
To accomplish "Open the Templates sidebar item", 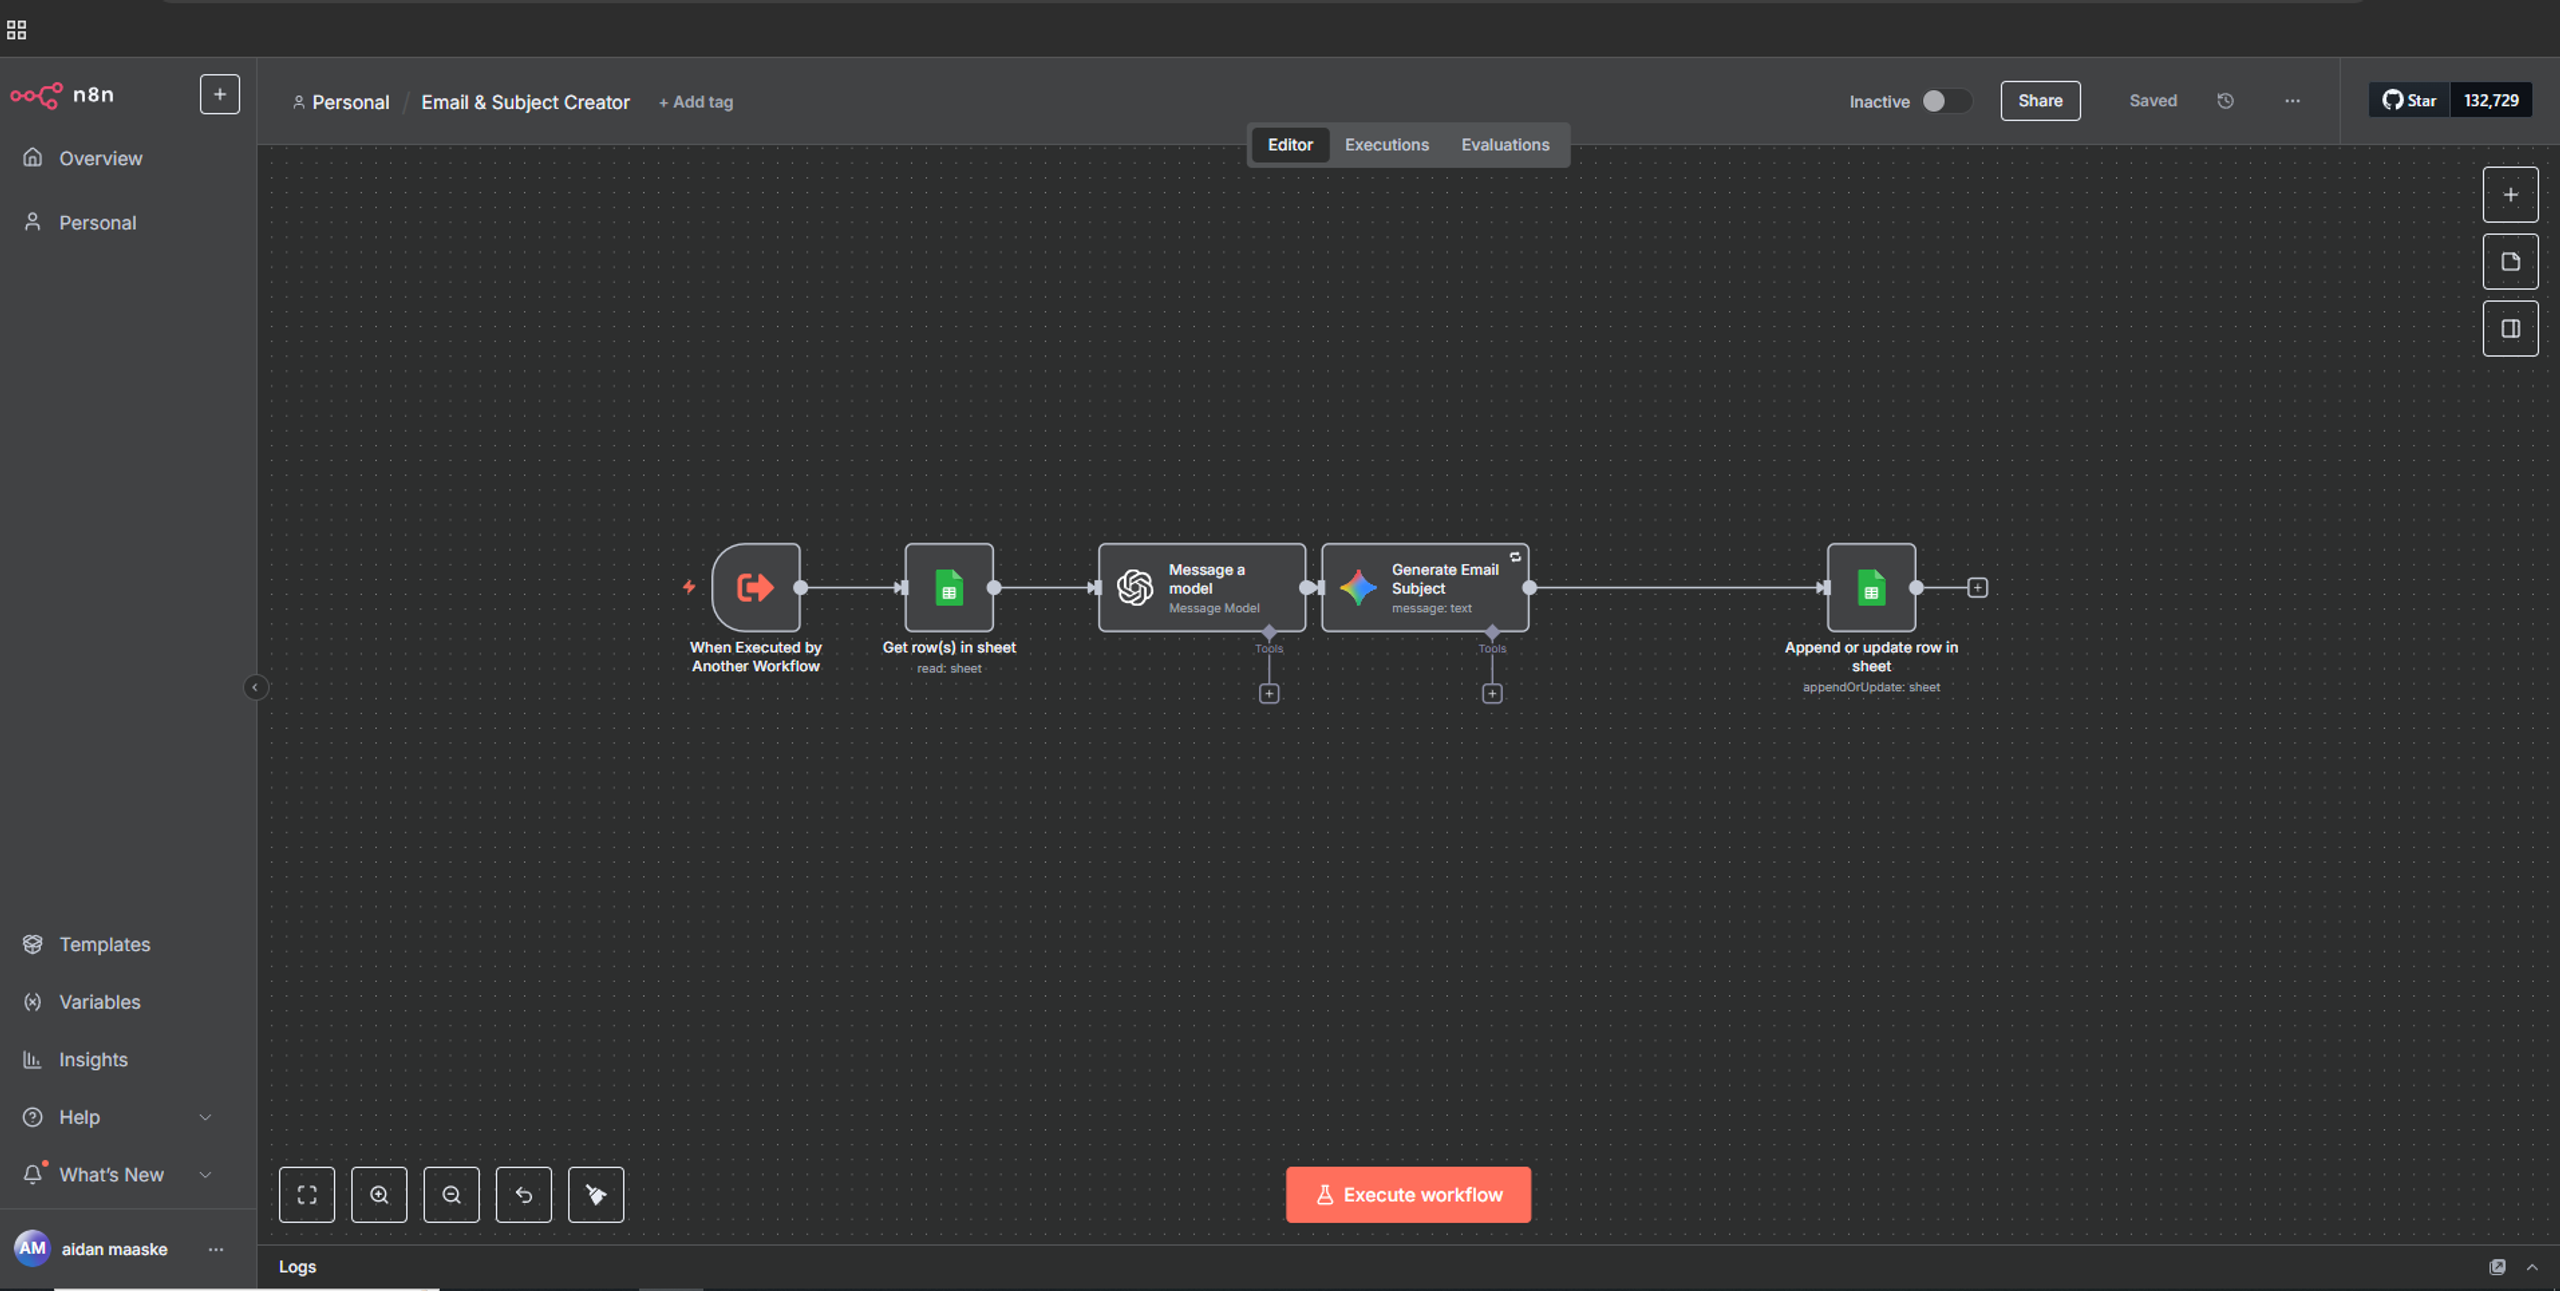I will coord(104,944).
